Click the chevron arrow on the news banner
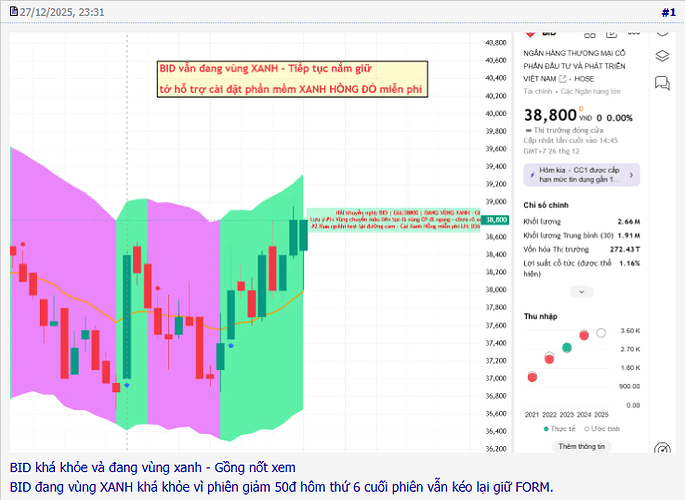This screenshot has width=685, height=500. (x=631, y=175)
